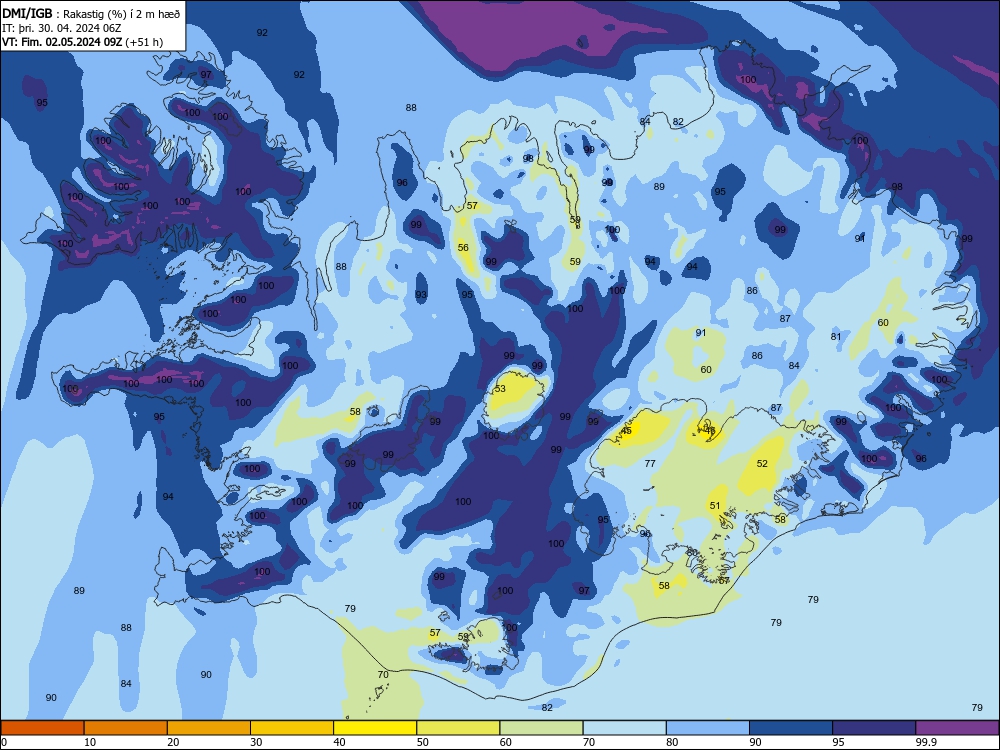Click the "DMI/IGB : Rakastig (%)" title line
The width and height of the screenshot is (1000, 750).
(x=92, y=13)
